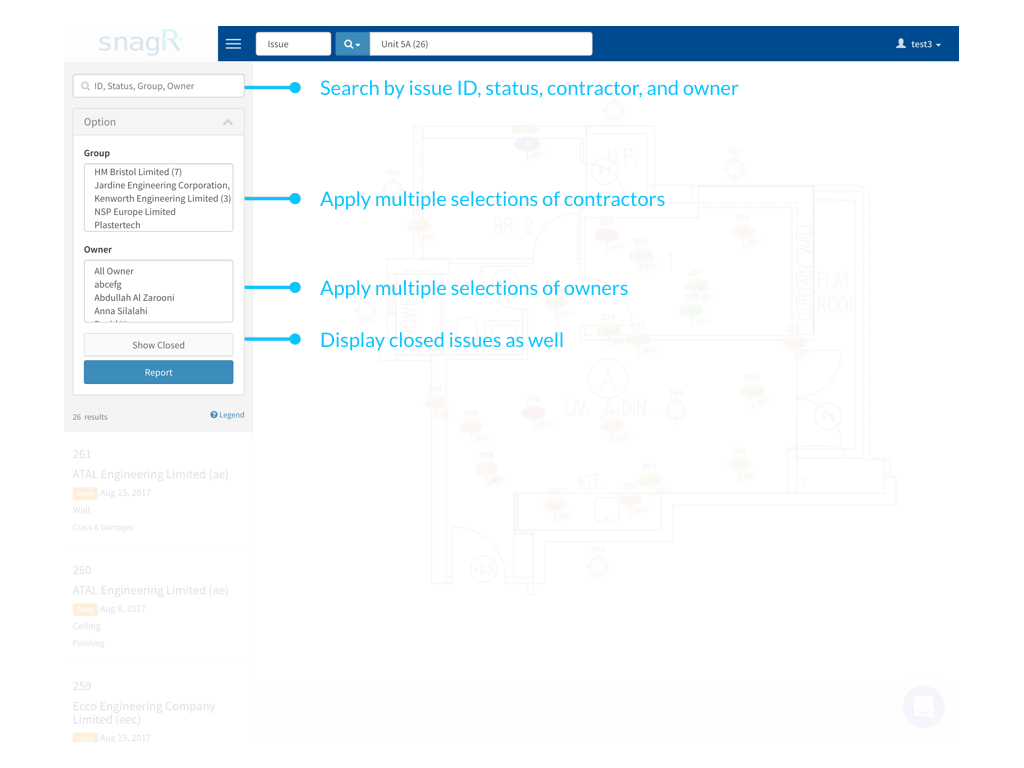Click the Unit 5A (26) search box
This screenshot has height=768, width=1024.
pos(481,44)
